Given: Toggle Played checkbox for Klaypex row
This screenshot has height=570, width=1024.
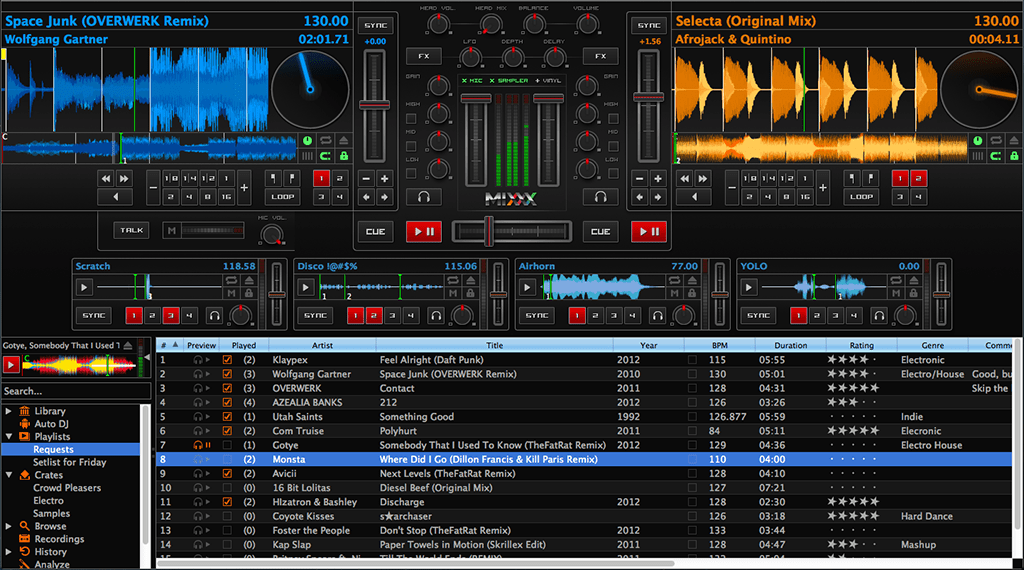Looking at the screenshot, I should pyautogui.click(x=227, y=360).
